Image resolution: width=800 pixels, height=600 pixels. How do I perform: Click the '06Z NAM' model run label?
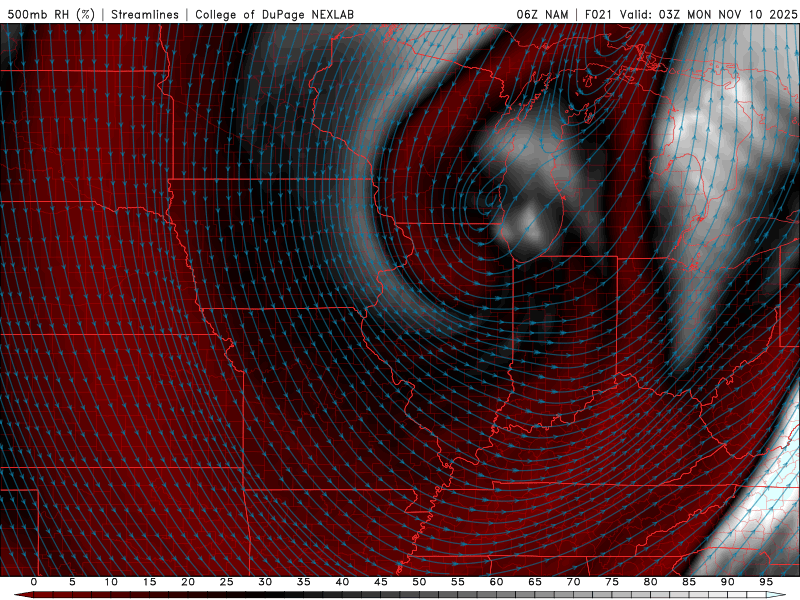pos(542,14)
